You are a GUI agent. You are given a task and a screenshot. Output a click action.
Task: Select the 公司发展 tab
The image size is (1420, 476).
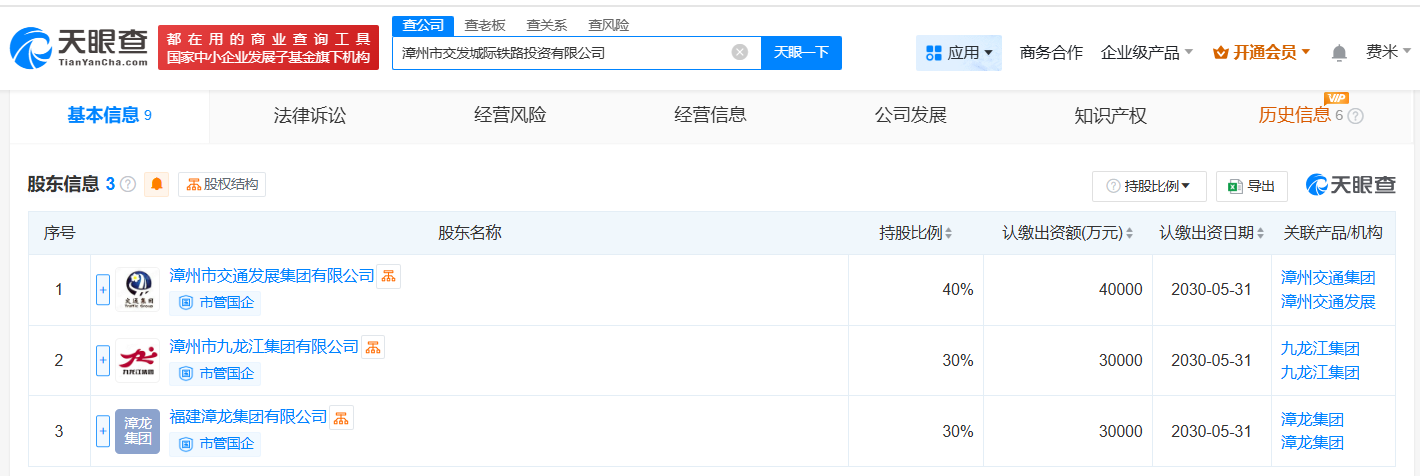[910, 116]
